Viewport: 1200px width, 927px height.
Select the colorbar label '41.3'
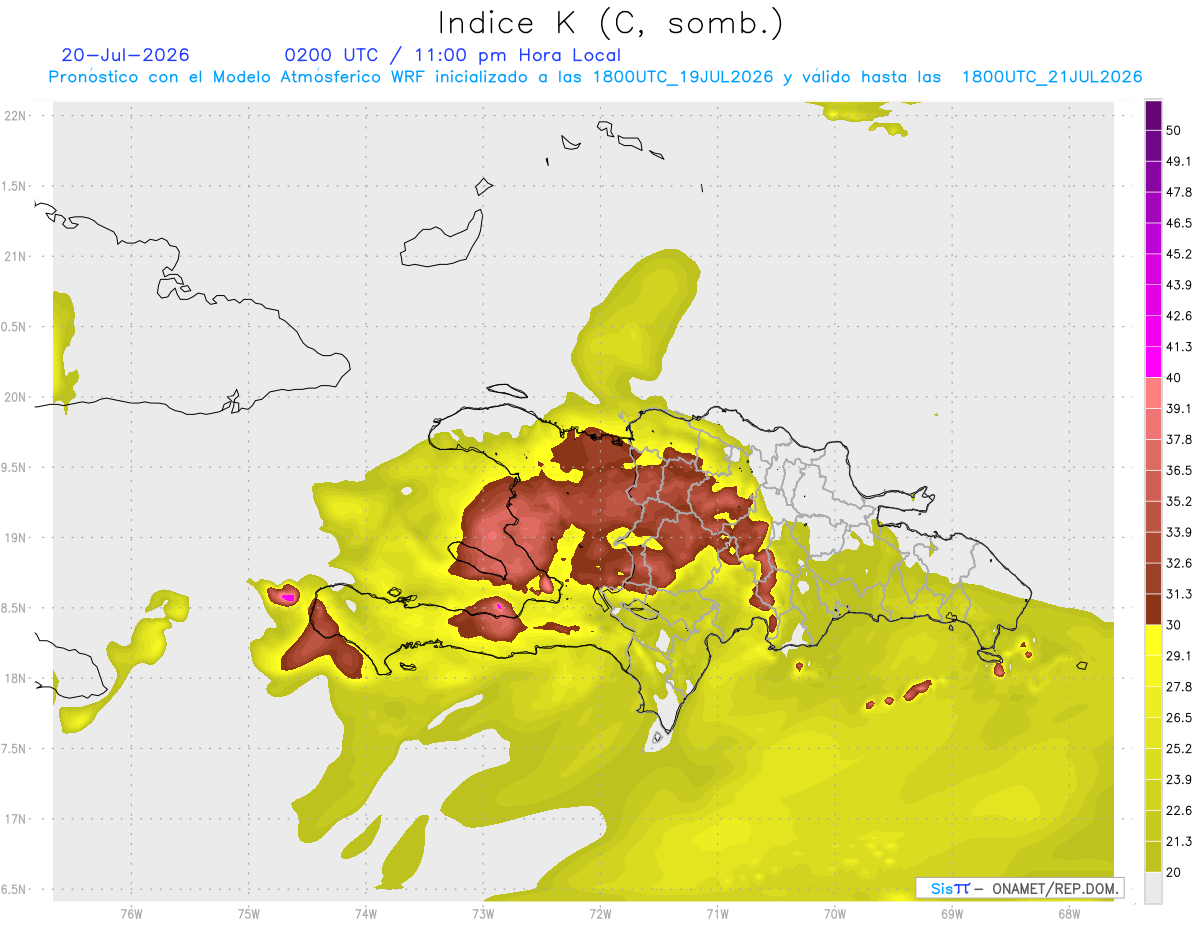tap(1178, 347)
